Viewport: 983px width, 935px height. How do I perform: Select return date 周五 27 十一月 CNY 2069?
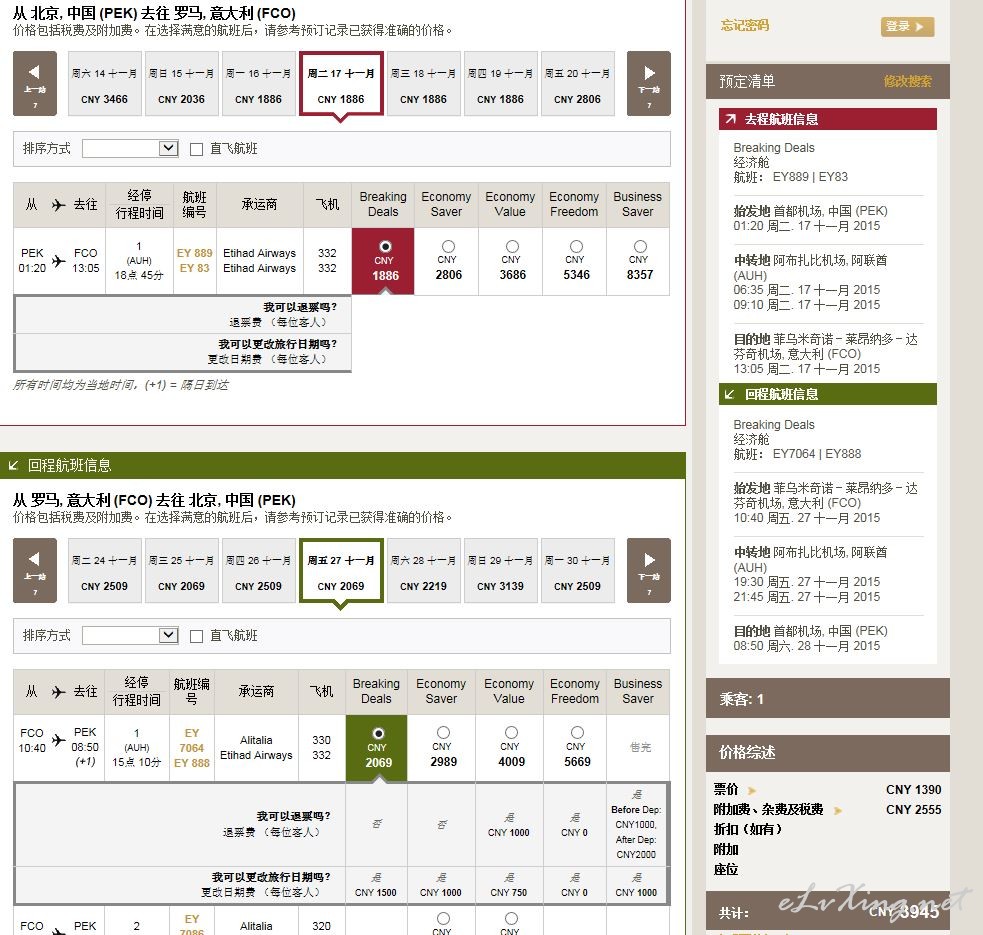tap(341, 571)
